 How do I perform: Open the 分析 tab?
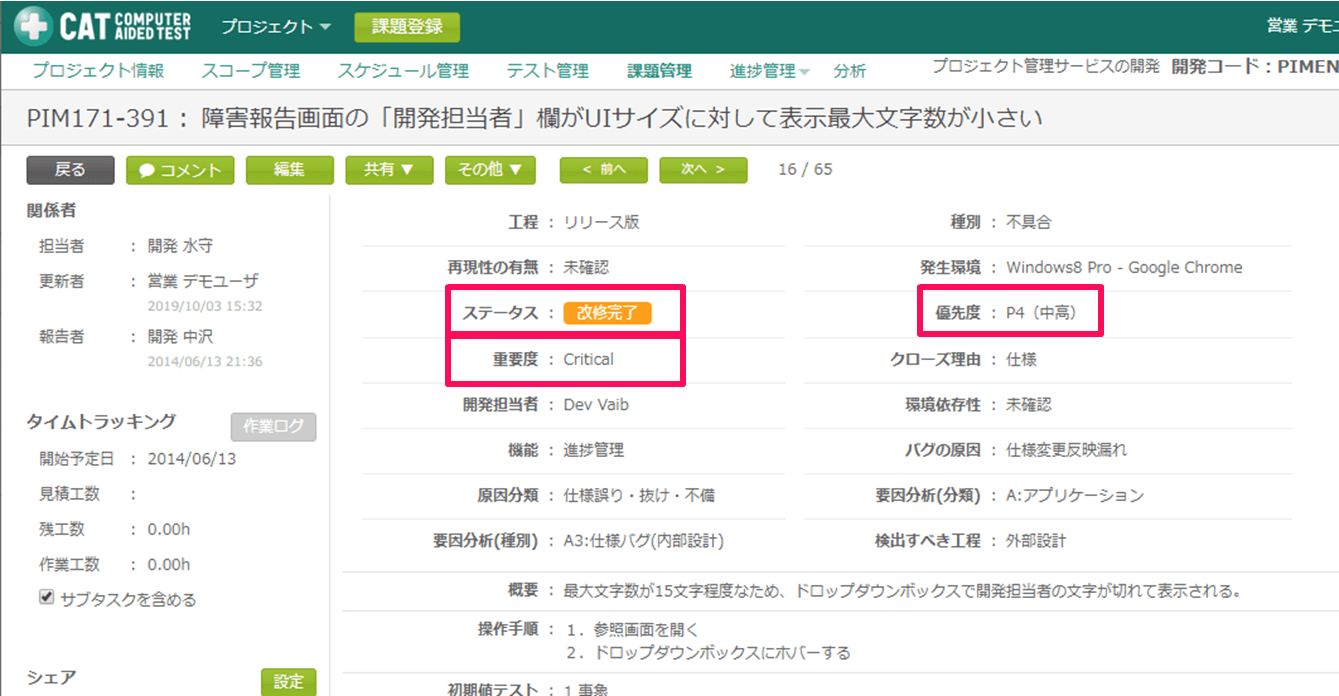(x=850, y=71)
